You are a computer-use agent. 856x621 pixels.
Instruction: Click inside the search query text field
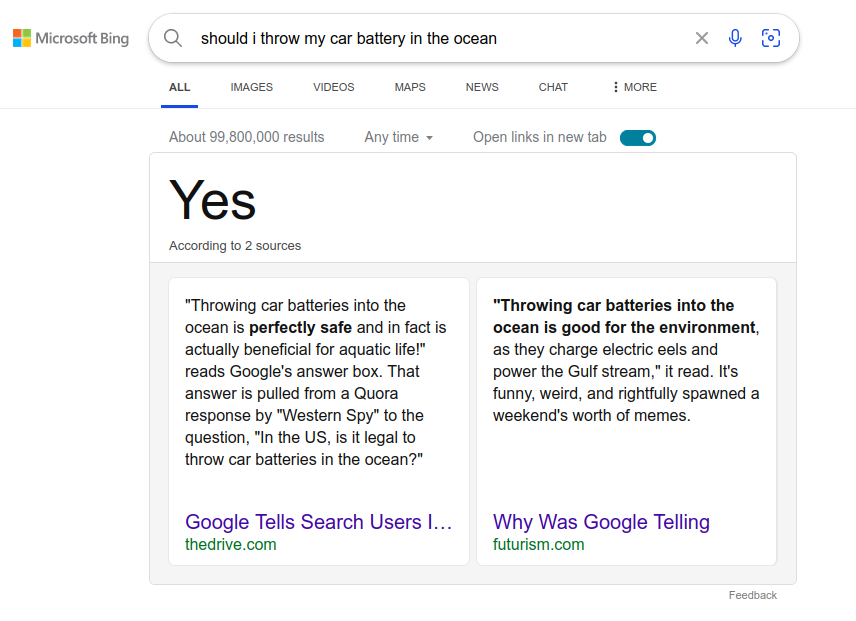430,39
